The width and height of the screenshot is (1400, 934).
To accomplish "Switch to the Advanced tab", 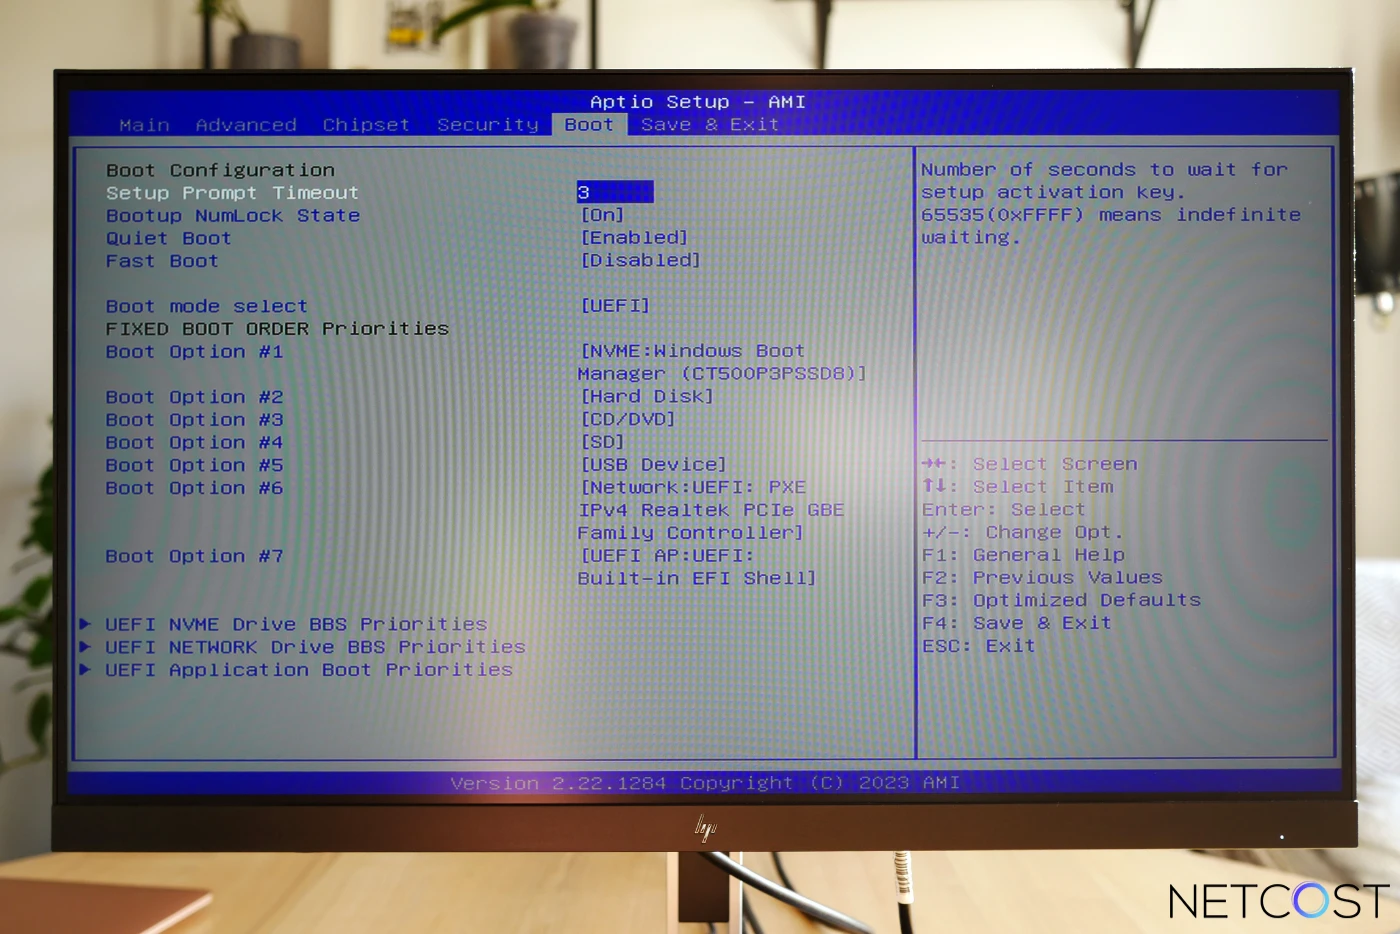I will [x=246, y=125].
